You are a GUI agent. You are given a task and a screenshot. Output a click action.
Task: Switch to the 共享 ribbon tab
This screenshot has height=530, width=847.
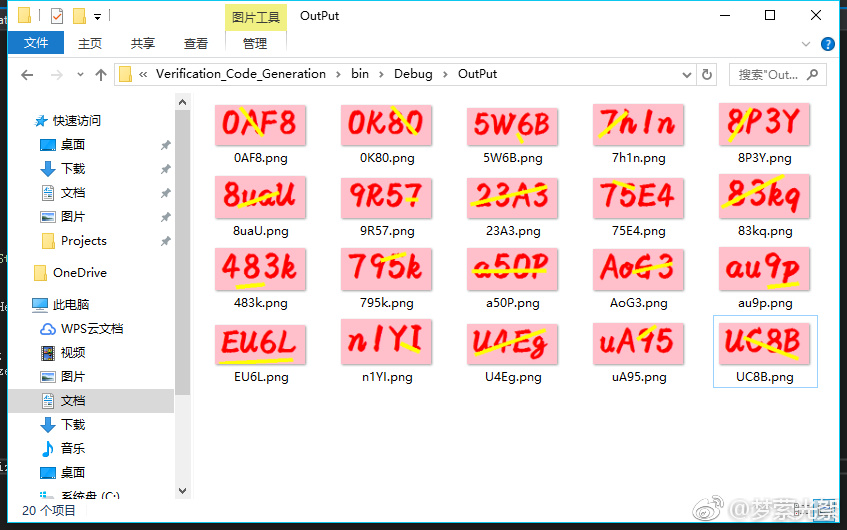[x=143, y=43]
